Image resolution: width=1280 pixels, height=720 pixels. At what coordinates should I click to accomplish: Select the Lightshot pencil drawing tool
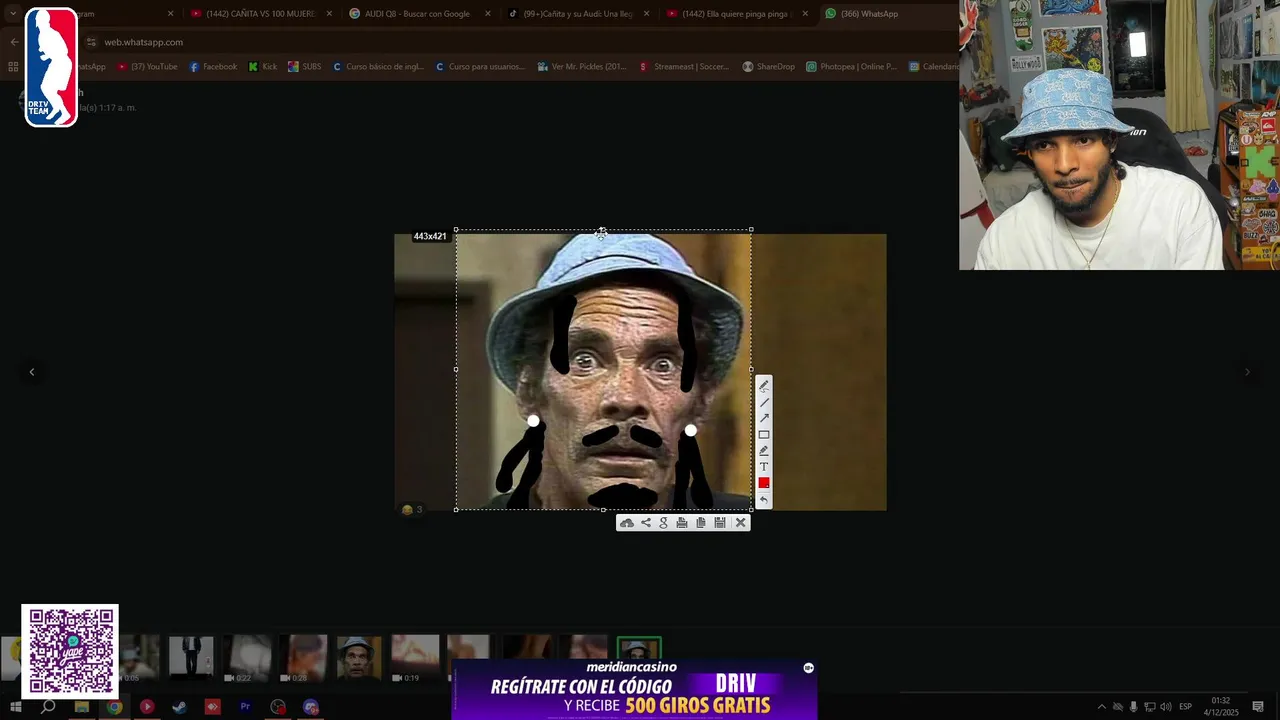(764, 386)
